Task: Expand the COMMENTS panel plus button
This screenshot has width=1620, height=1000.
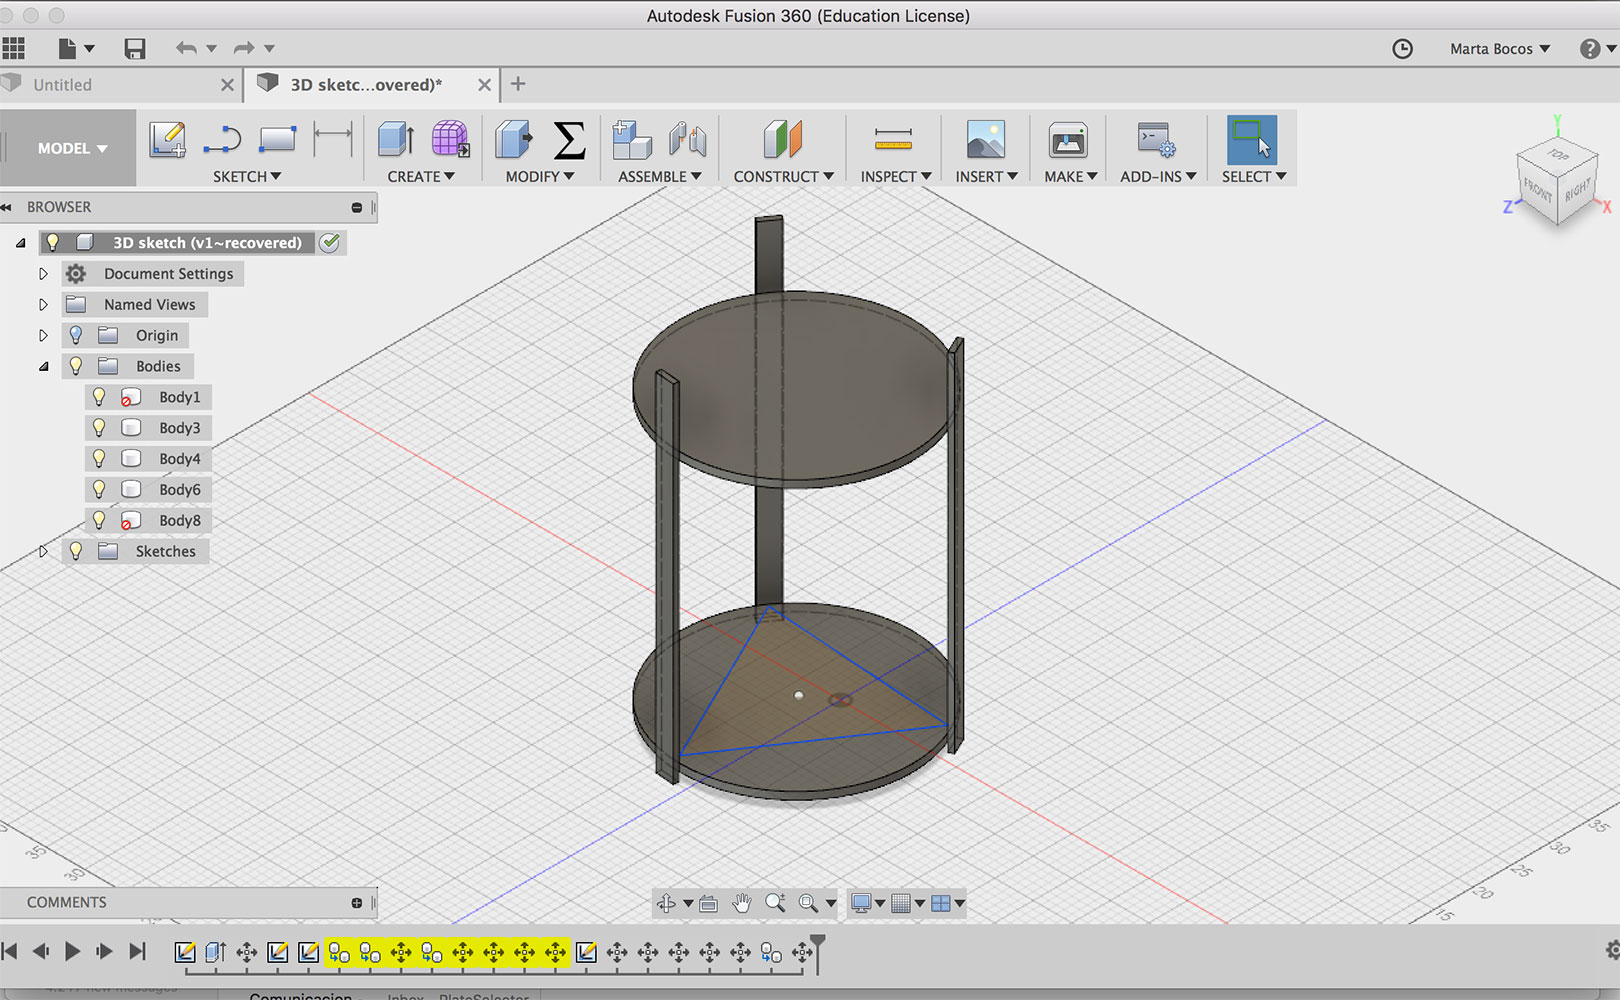Action: pyautogui.click(x=357, y=903)
